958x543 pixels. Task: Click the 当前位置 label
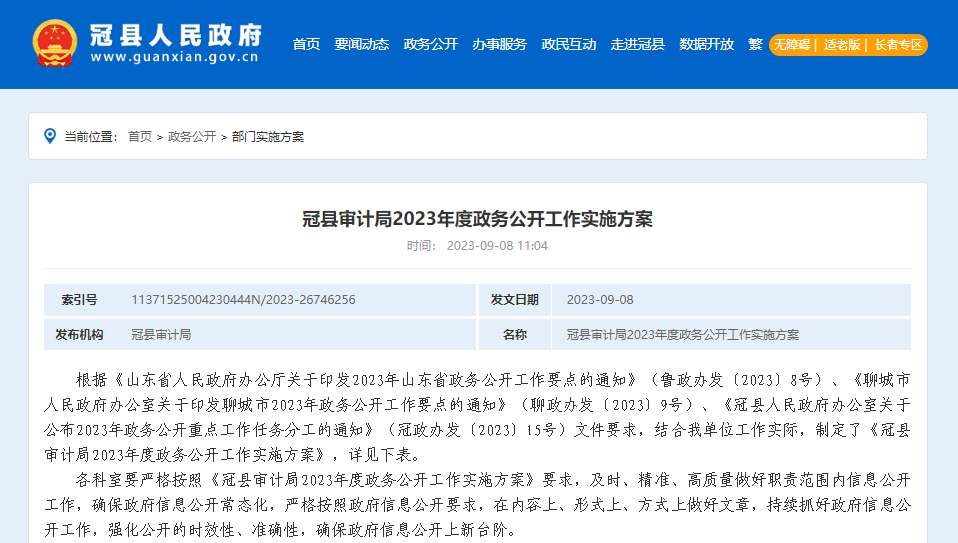90,137
